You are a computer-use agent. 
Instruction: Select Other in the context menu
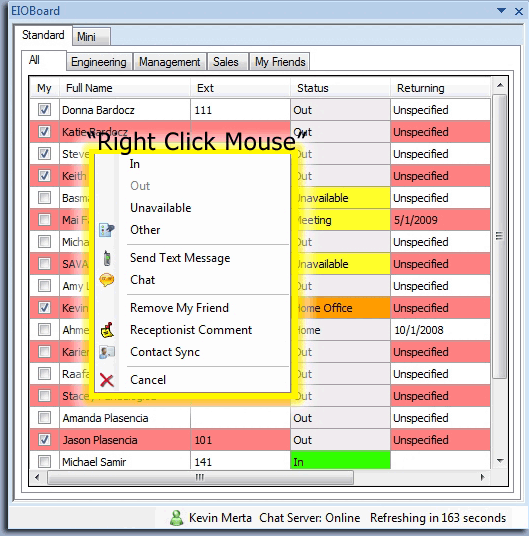click(192, 230)
